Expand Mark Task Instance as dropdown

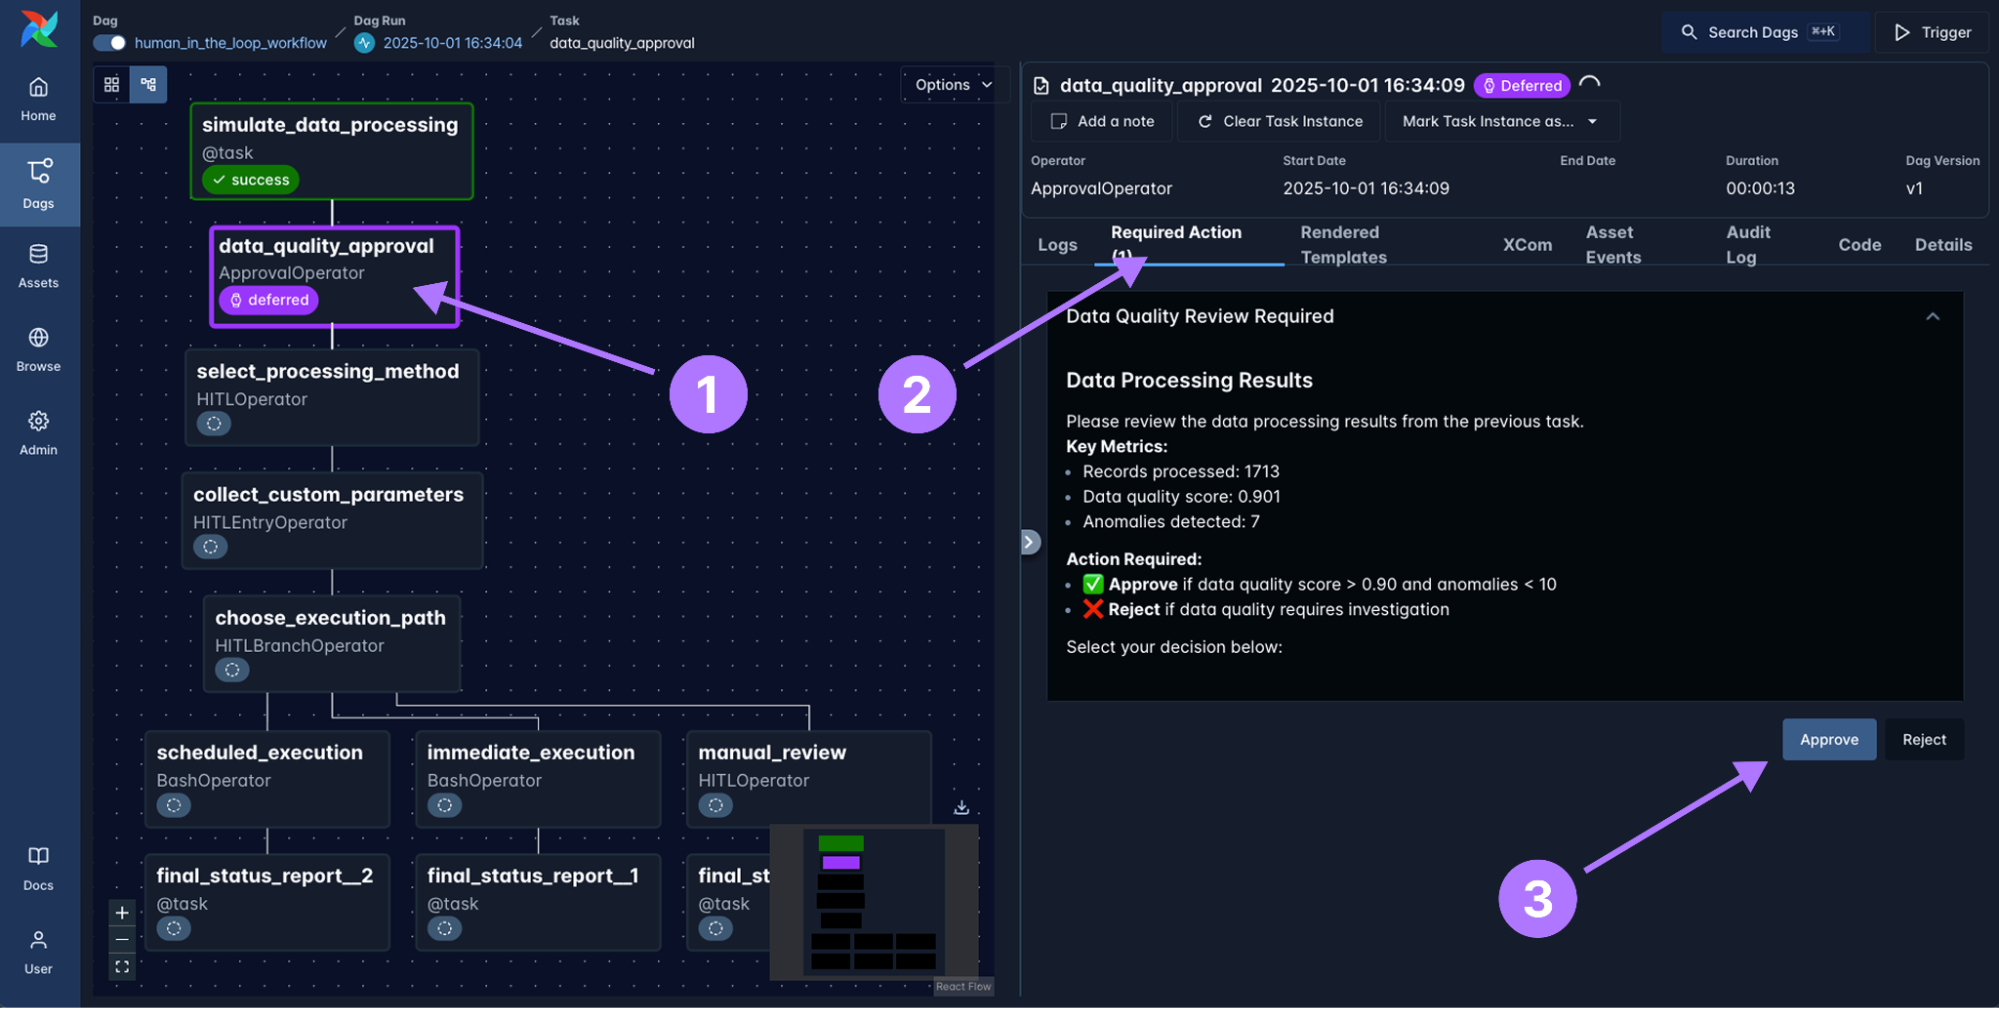1500,121
